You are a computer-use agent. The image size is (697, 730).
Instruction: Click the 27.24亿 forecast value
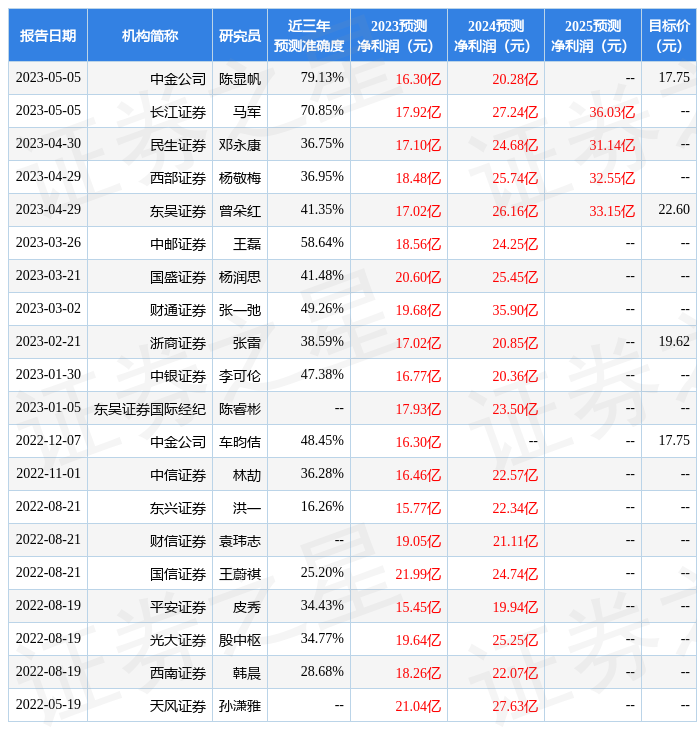pos(515,112)
